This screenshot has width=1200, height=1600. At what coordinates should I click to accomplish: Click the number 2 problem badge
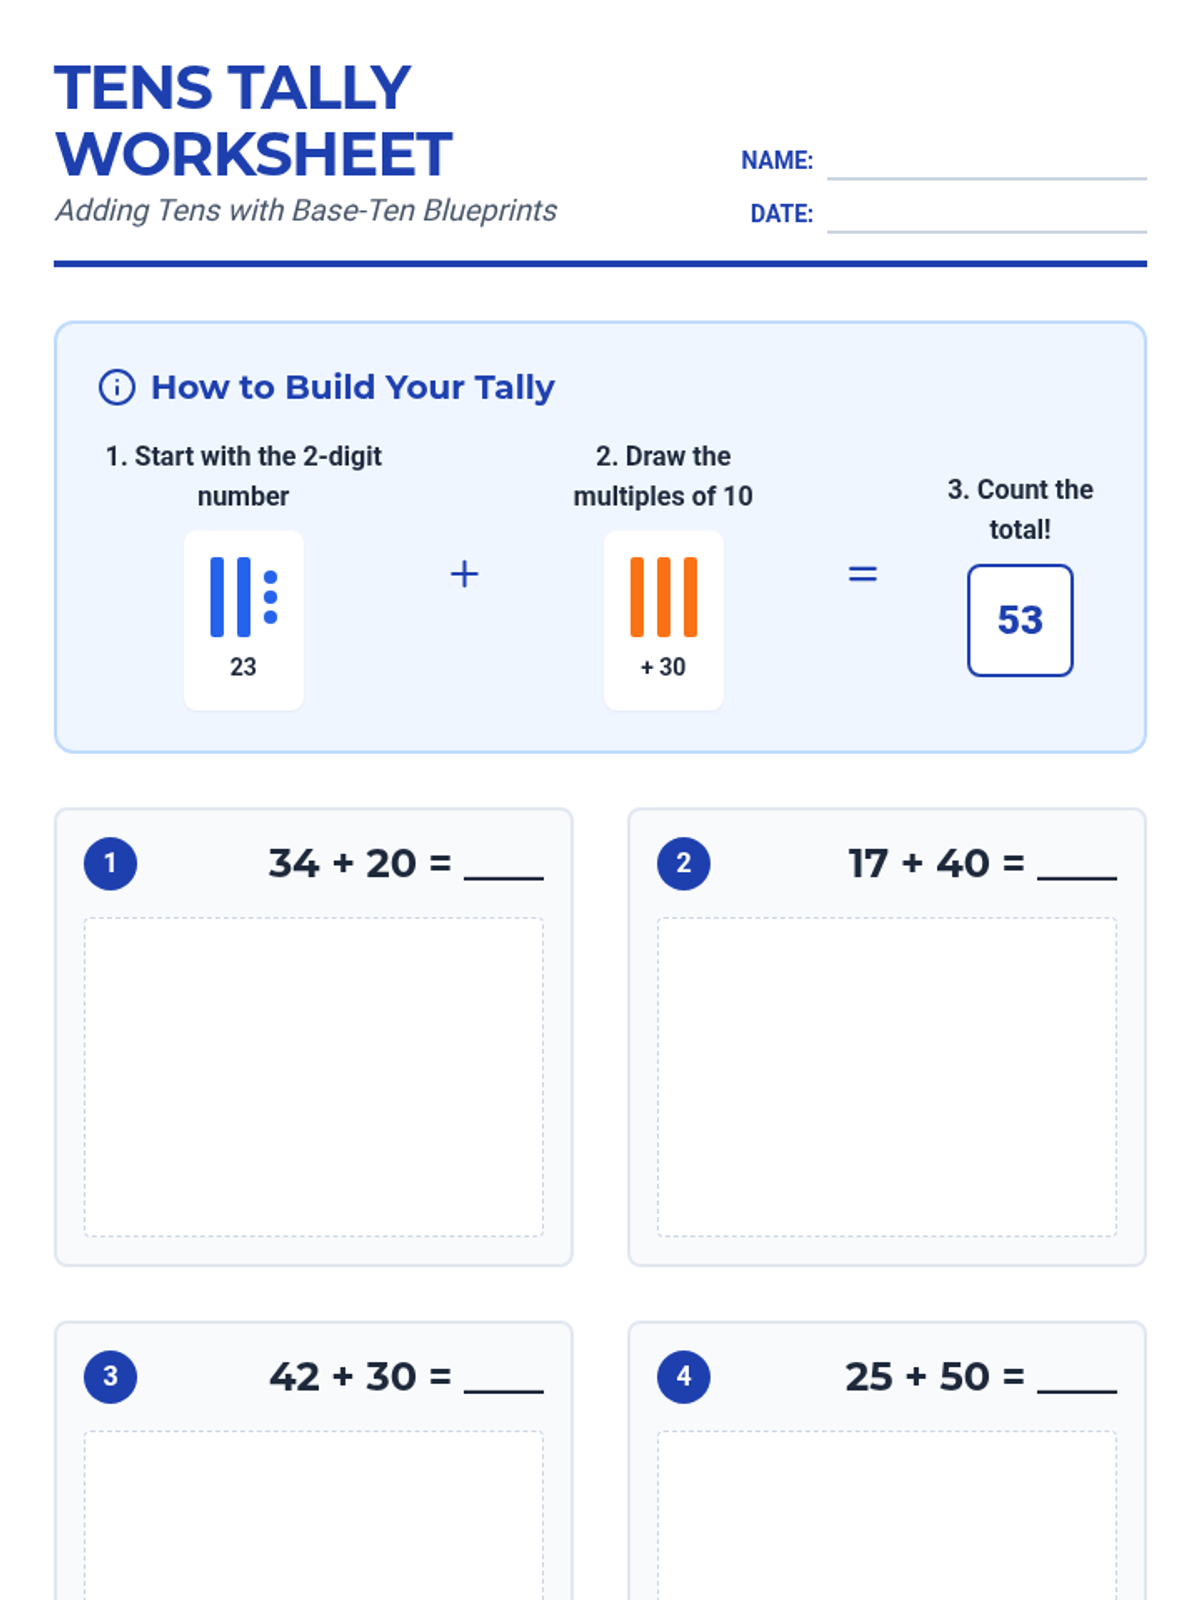point(683,863)
